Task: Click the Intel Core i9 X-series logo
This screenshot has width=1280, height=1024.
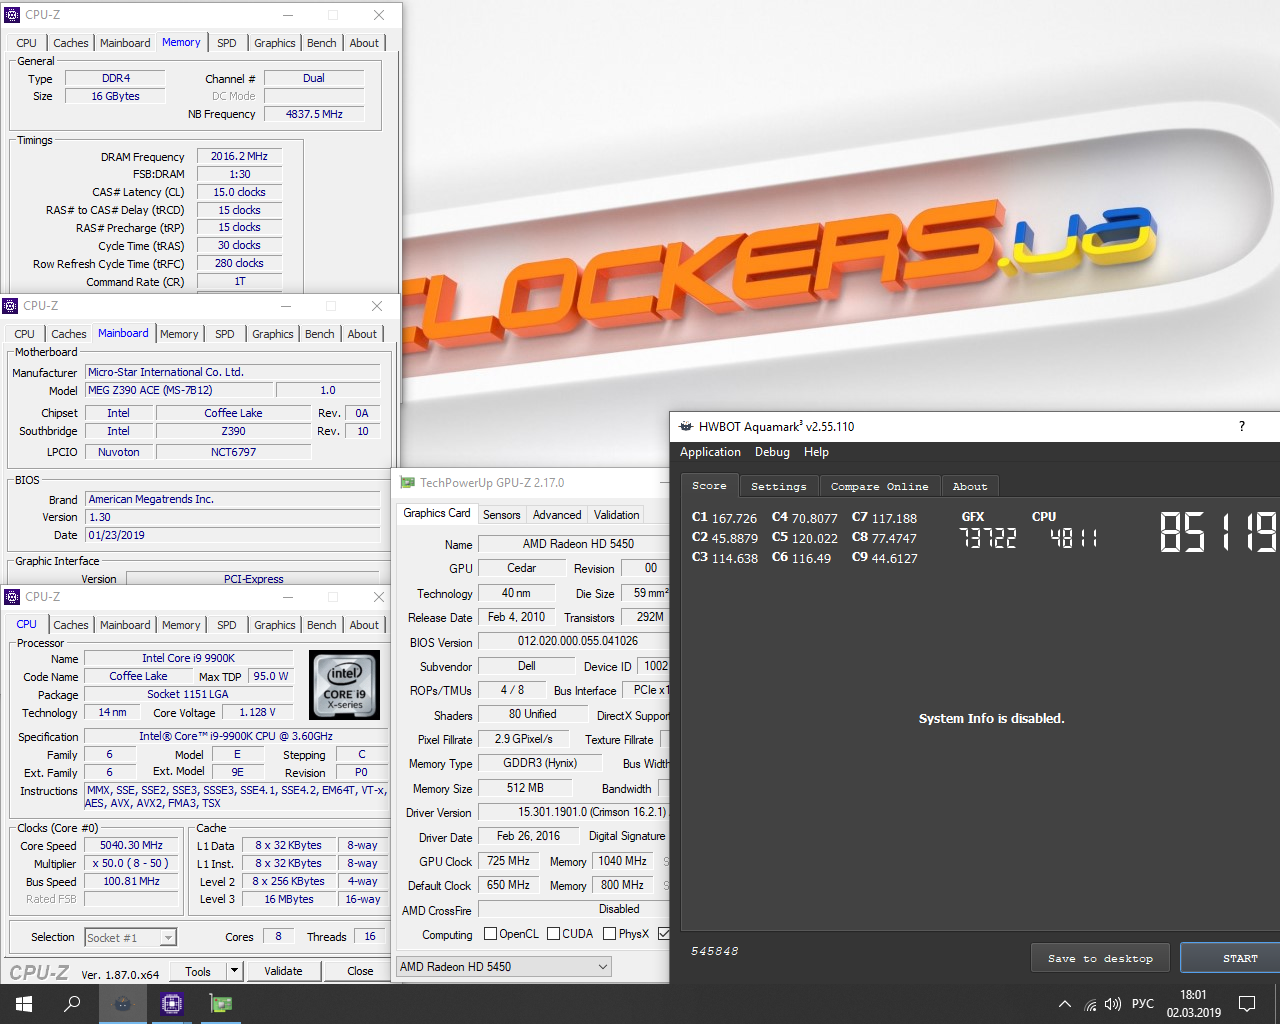Action: click(x=344, y=685)
